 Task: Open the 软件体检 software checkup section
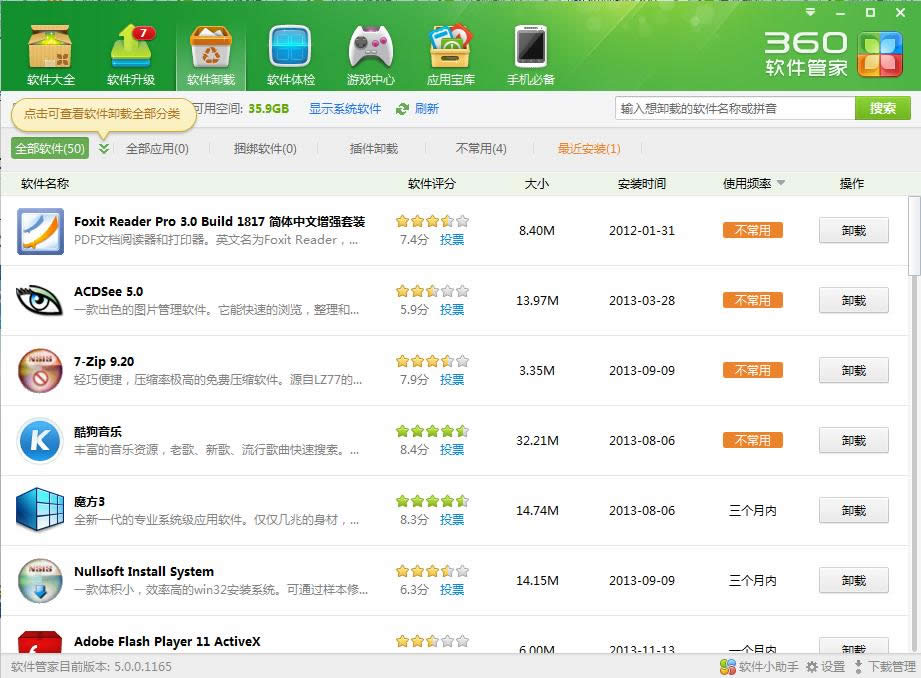[x=290, y=55]
